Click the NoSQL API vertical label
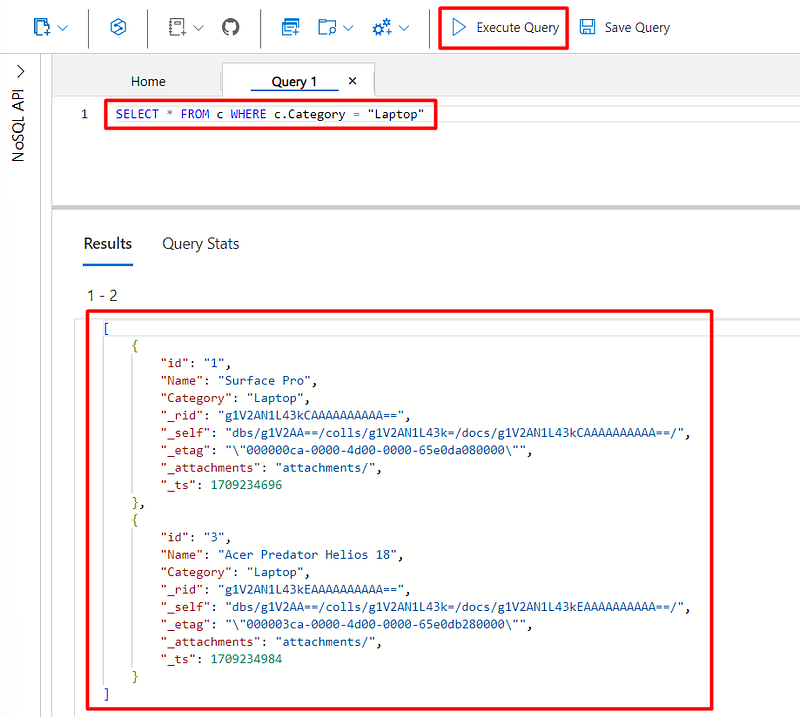Image resolution: width=800 pixels, height=717 pixels. coord(18,126)
